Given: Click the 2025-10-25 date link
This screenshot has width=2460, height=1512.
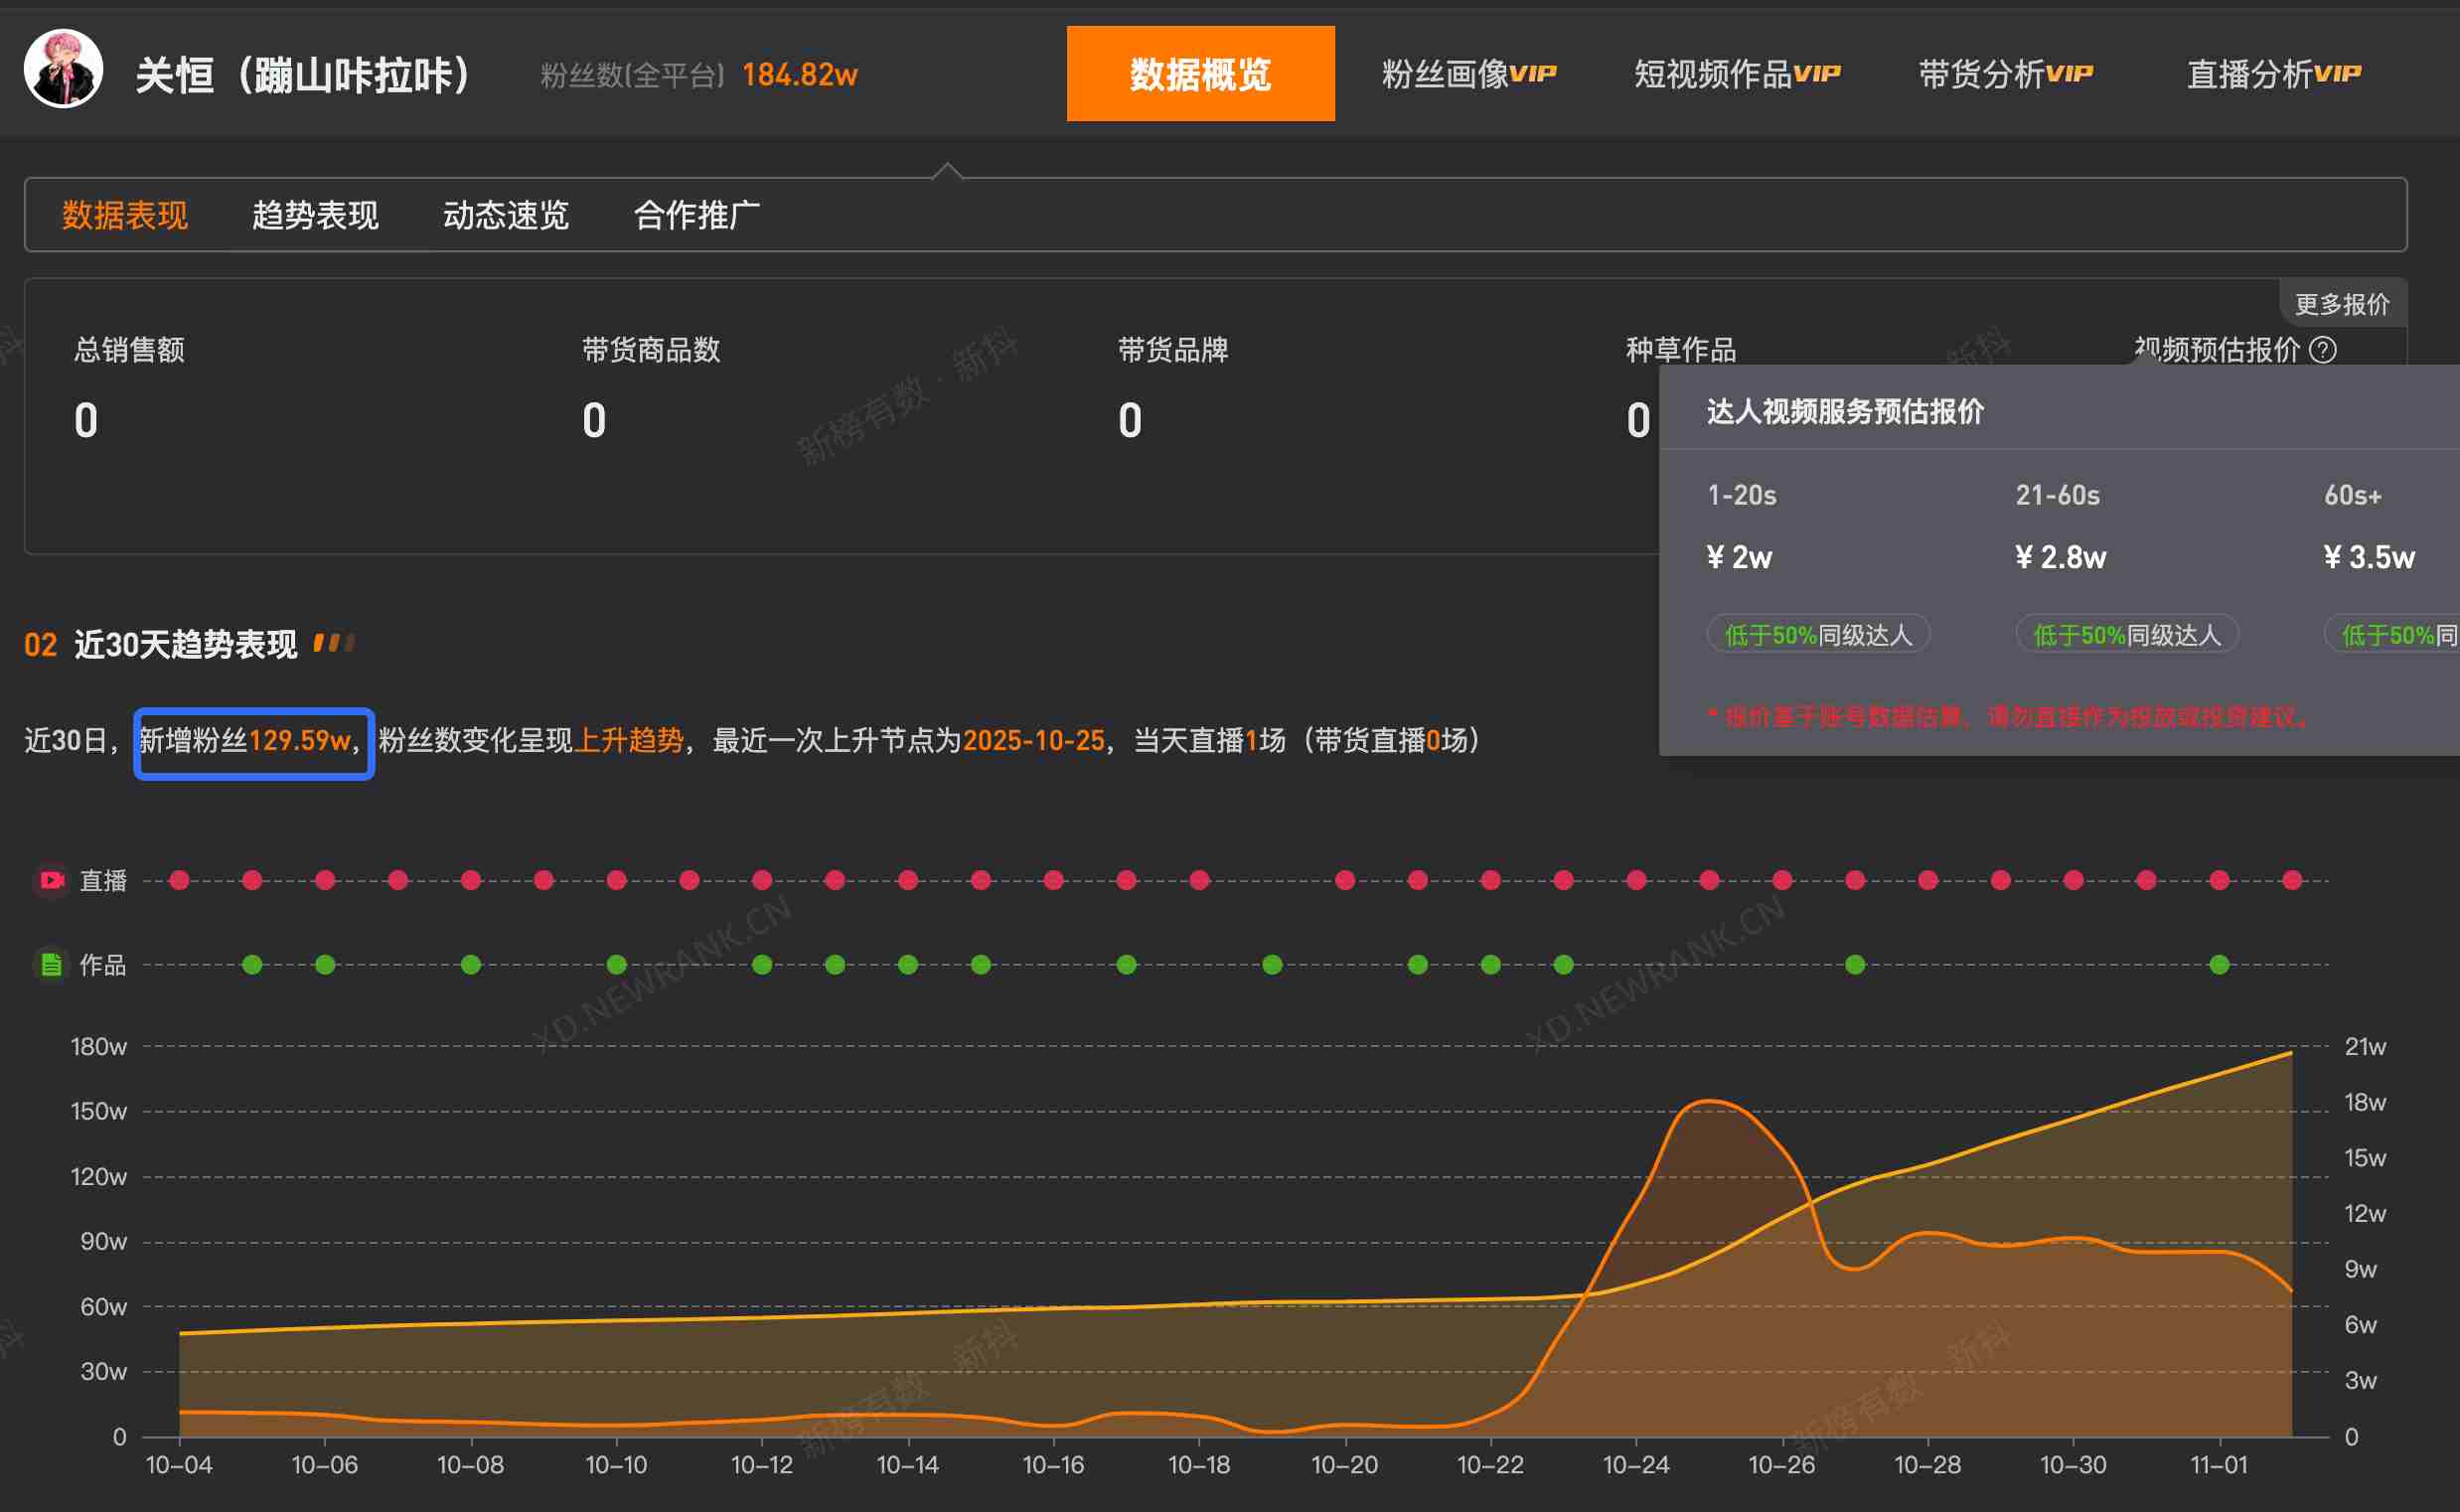Looking at the screenshot, I should click(x=1033, y=741).
